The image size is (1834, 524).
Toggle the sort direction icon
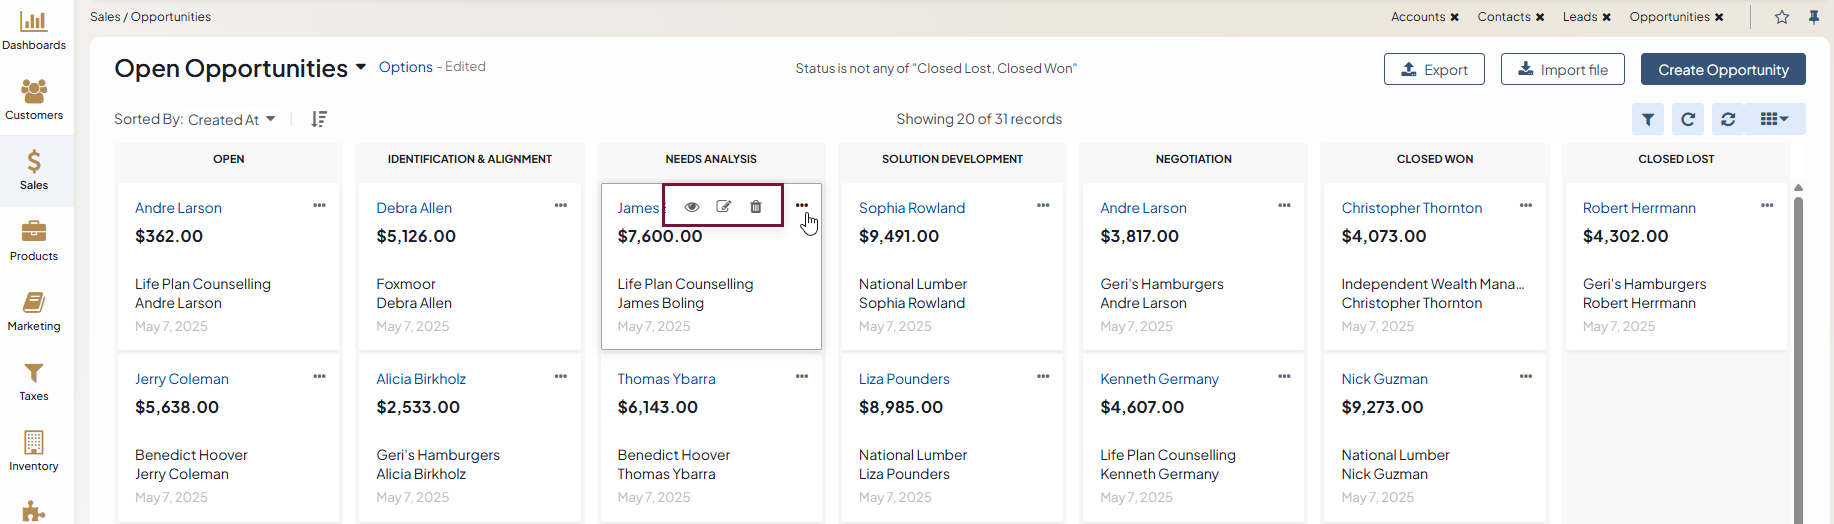pos(319,119)
